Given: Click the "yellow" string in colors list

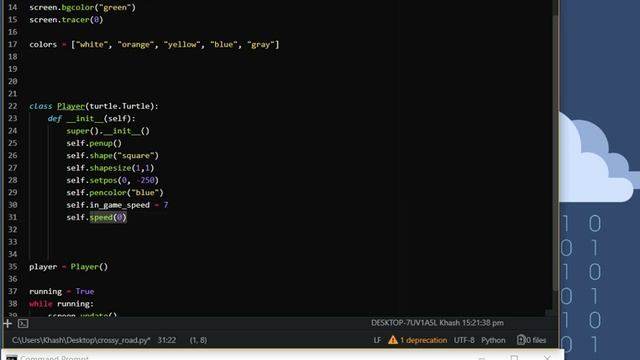Looking at the screenshot, I should pos(182,44).
